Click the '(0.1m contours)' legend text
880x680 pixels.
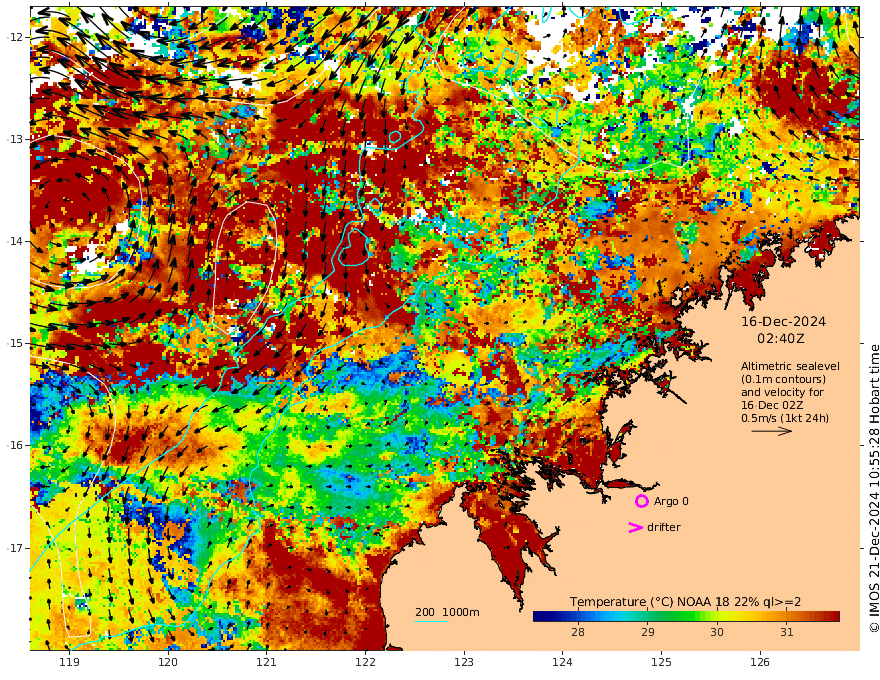(x=783, y=379)
